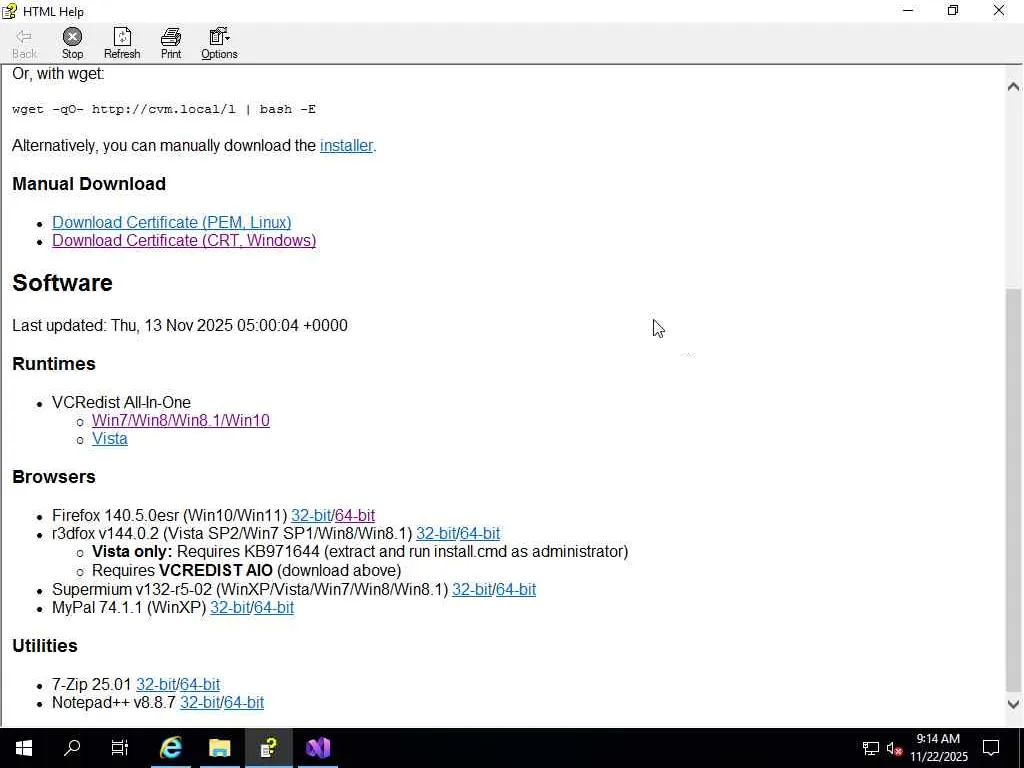Click the taskbar clock showing 9:14 AM
This screenshot has height=768, width=1024.
coord(938,748)
